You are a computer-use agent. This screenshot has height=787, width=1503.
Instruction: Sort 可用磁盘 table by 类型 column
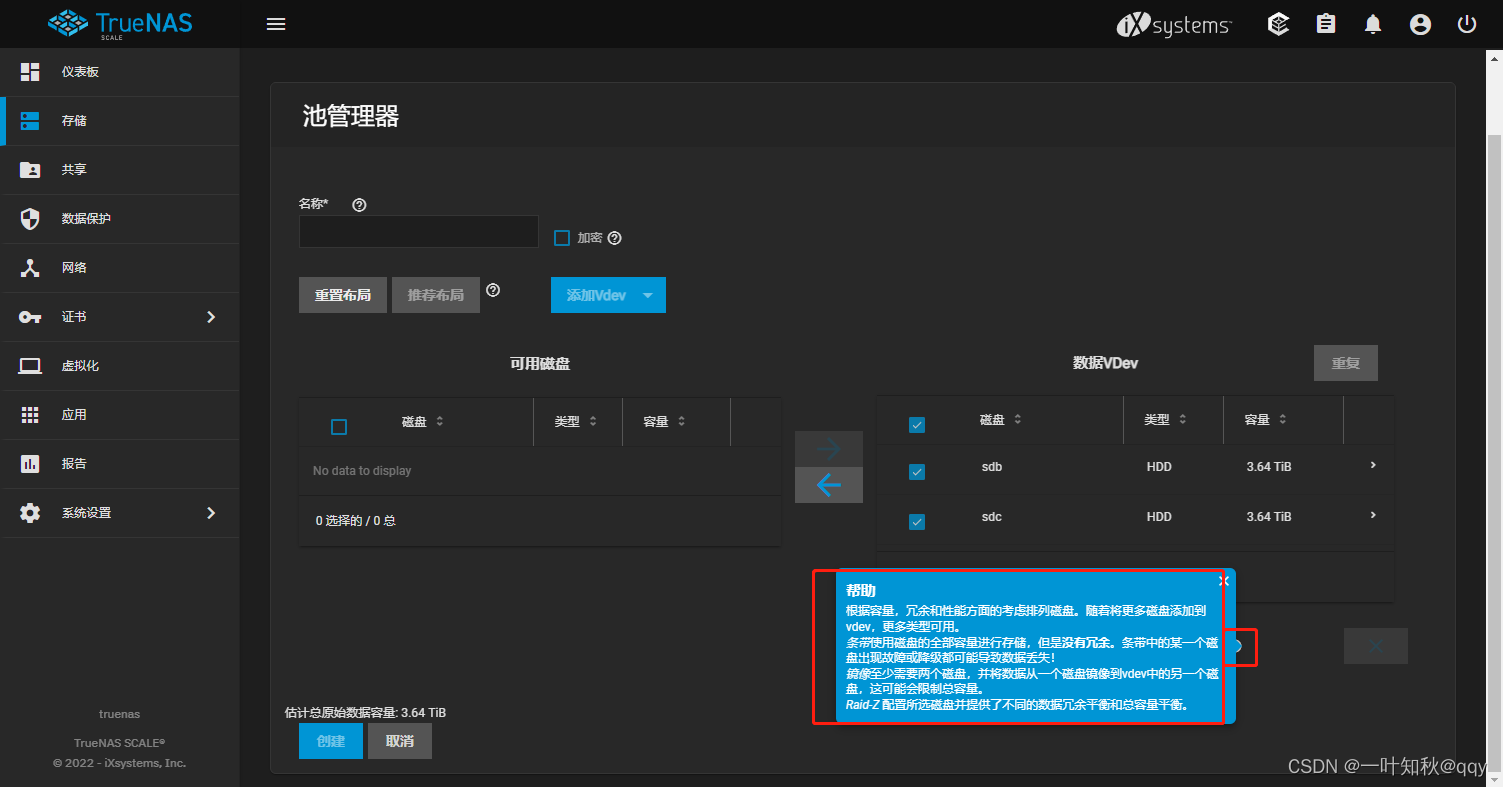coord(575,422)
